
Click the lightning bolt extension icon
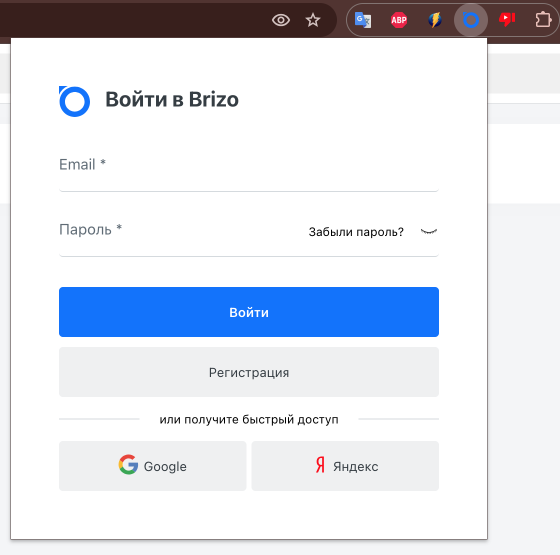click(435, 20)
